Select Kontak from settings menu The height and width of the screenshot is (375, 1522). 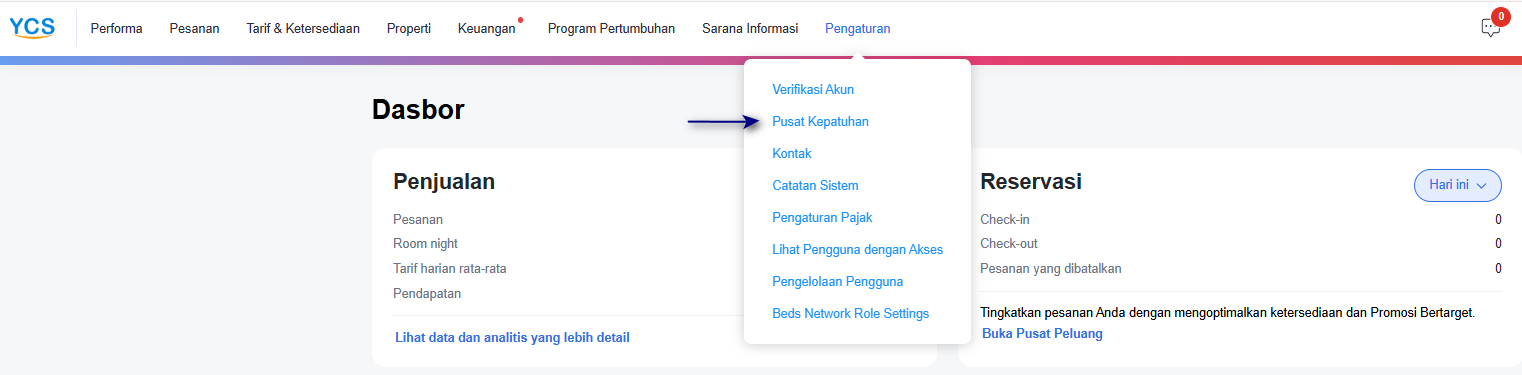[792, 154]
